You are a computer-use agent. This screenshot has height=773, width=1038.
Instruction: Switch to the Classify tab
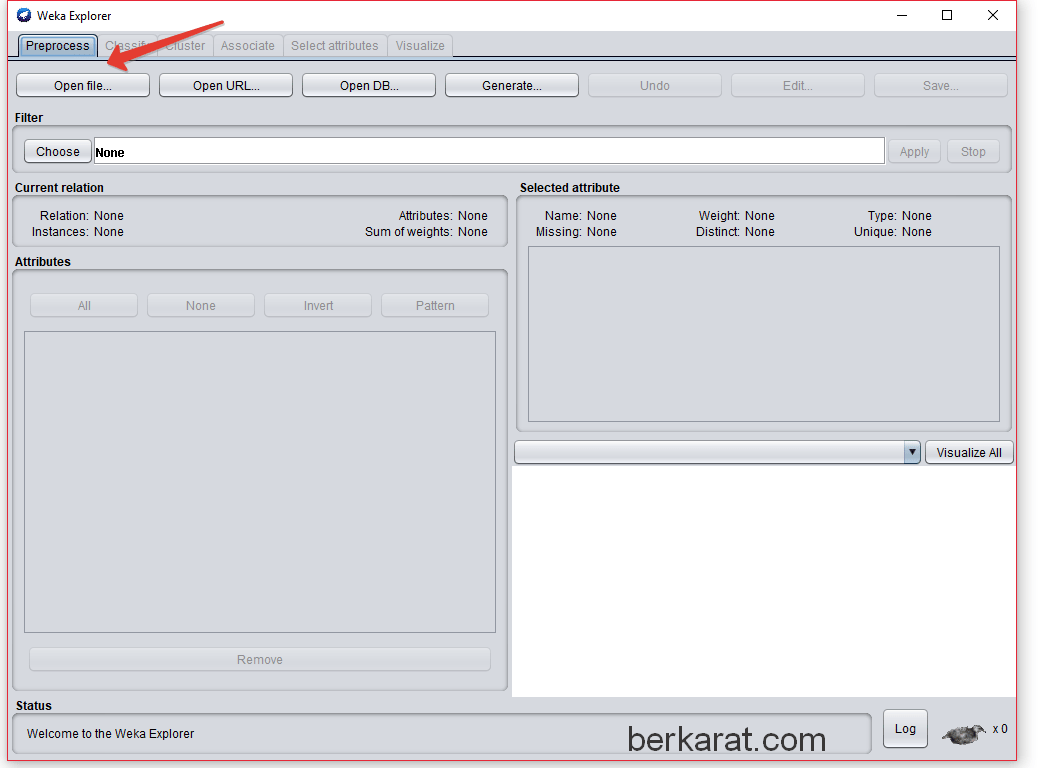coord(127,46)
